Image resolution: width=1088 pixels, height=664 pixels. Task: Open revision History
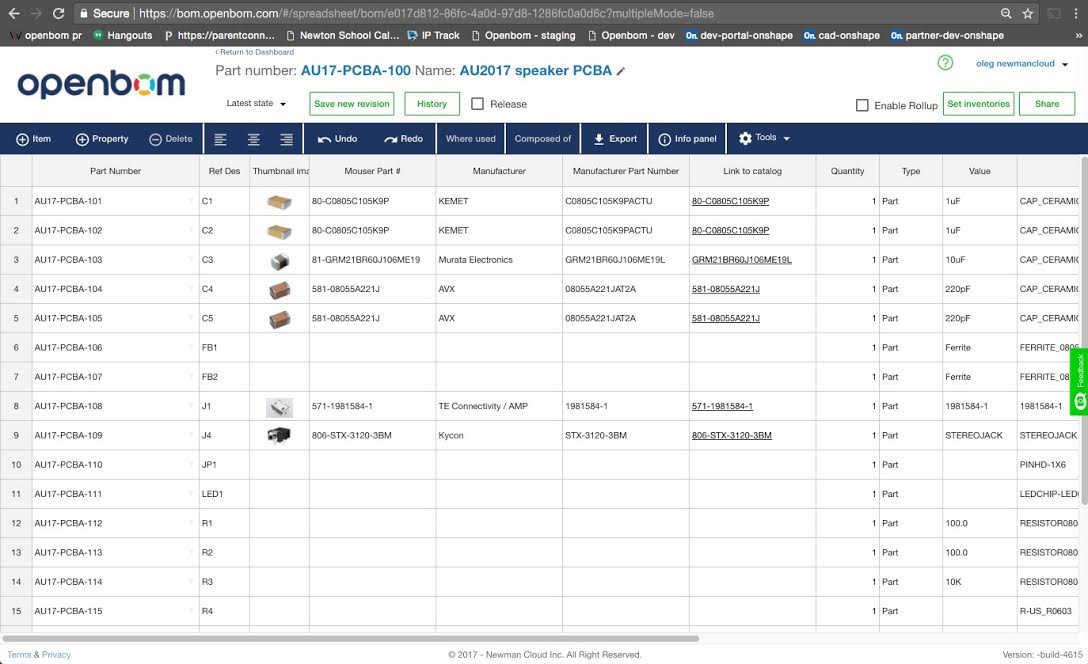click(x=432, y=104)
